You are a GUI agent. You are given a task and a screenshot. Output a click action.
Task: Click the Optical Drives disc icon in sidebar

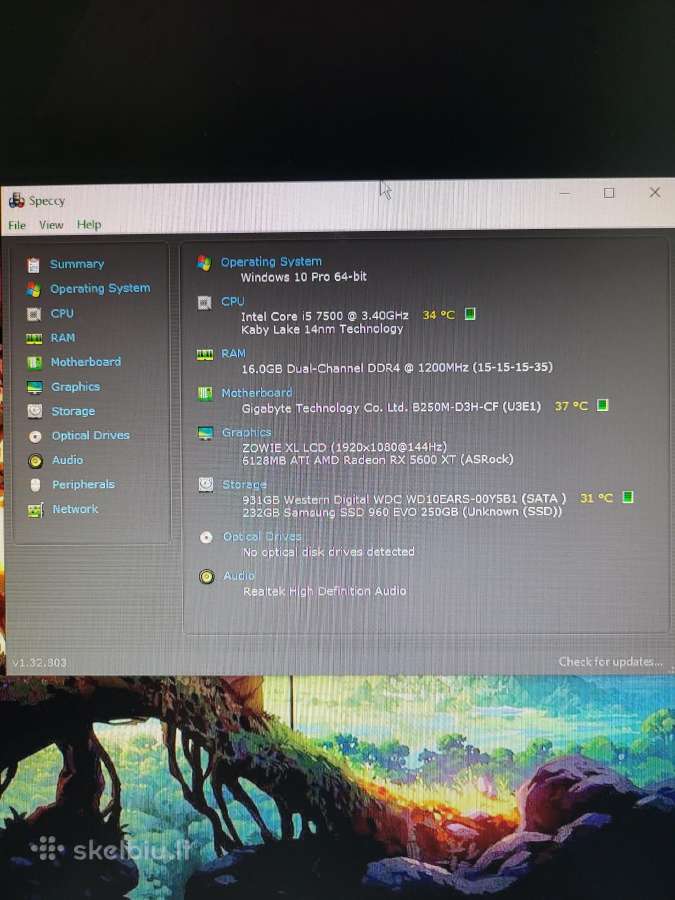(x=35, y=436)
